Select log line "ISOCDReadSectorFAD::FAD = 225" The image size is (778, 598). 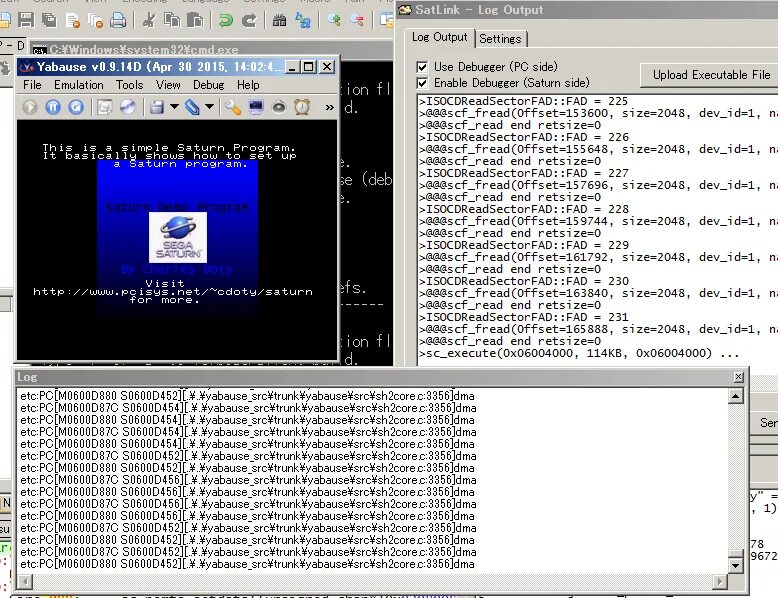pyautogui.click(x=523, y=101)
